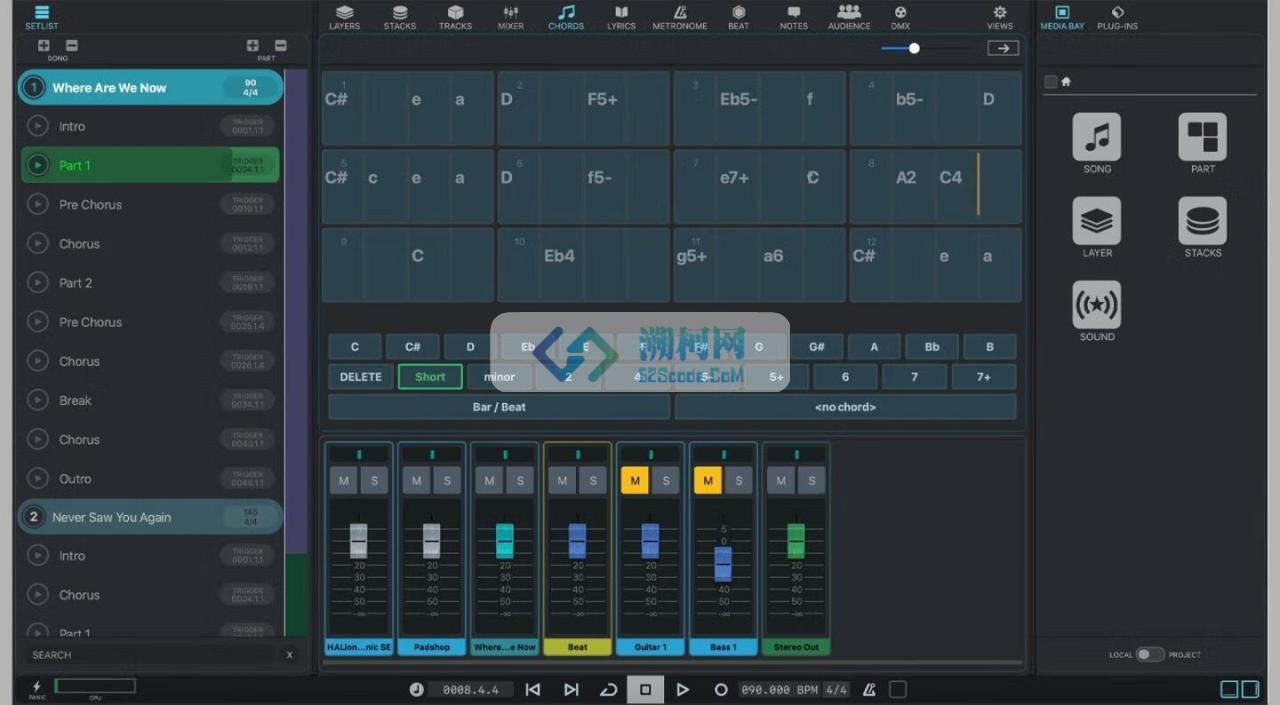Select the Sound icon in Media Bay

tap(1097, 305)
